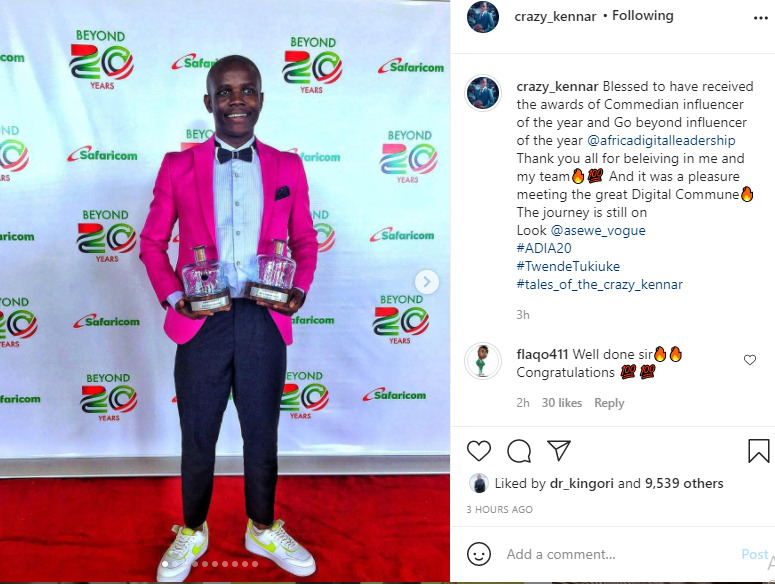This screenshot has height=584, width=775.
Task: Like the post with the heart icon
Action: [479, 451]
